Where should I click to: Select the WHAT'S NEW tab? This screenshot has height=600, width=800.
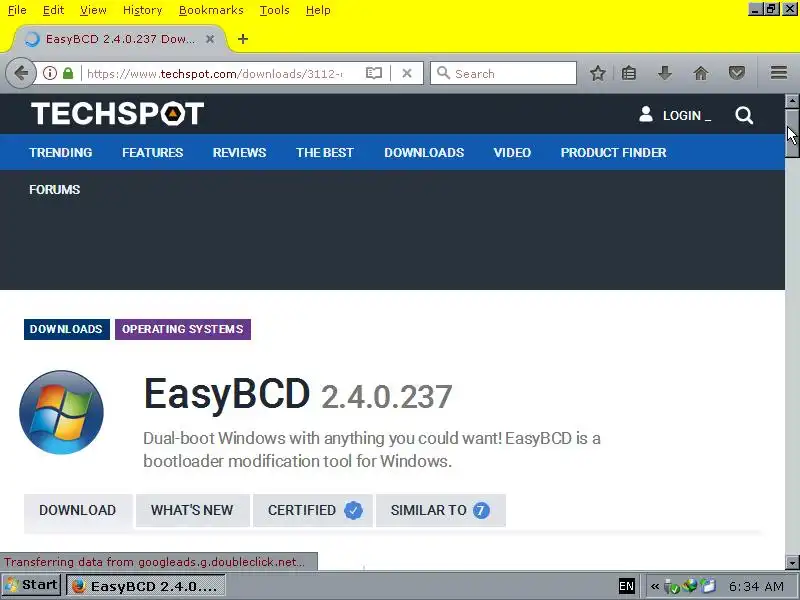click(x=192, y=510)
